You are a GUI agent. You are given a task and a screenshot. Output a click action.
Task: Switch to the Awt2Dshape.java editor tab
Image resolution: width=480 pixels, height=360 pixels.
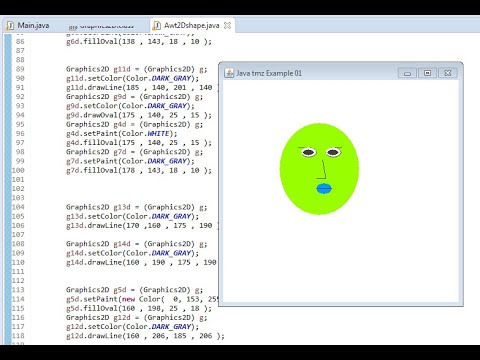[x=191, y=26]
